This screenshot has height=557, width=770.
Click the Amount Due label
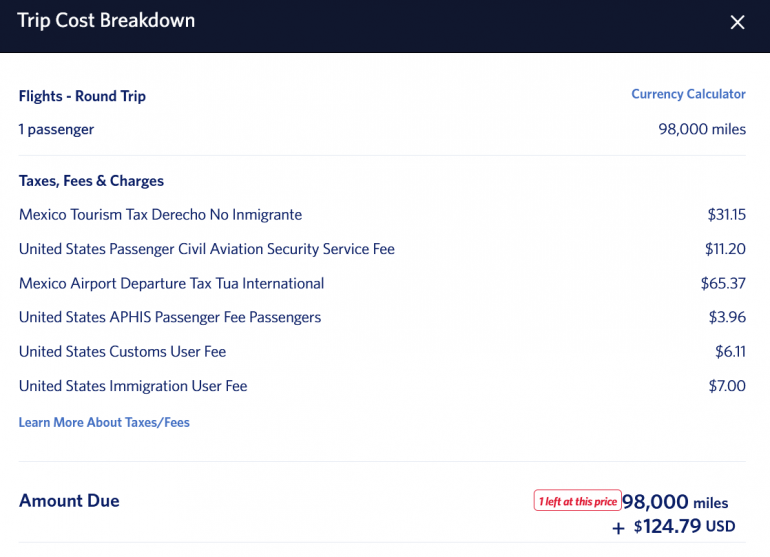click(x=69, y=501)
